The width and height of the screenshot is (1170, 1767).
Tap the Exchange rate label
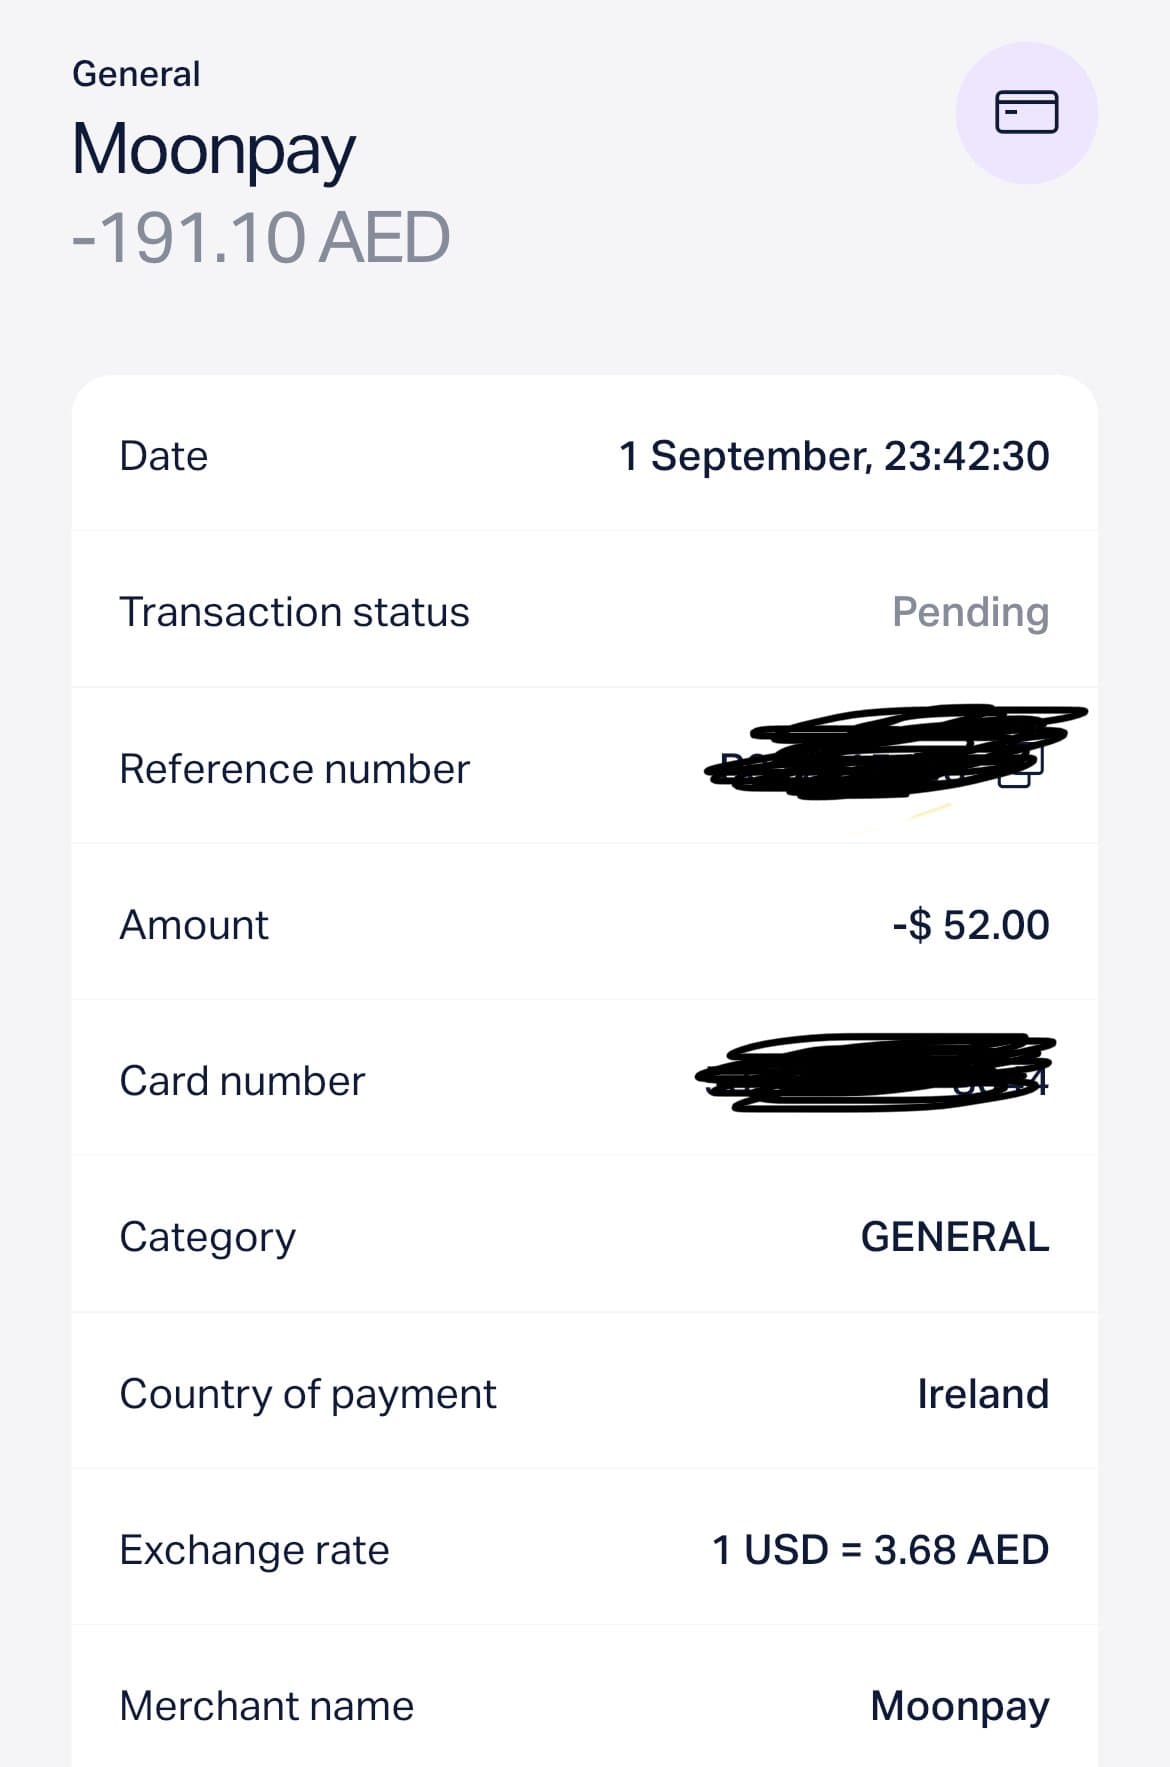[254, 1550]
